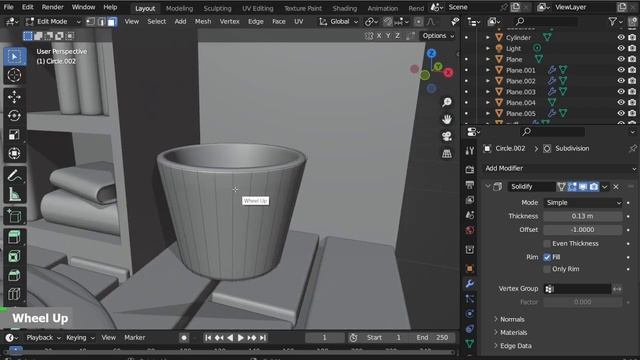The image size is (640, 360).
Task: Open Global transform orientation dropdown
Action: 339,22
